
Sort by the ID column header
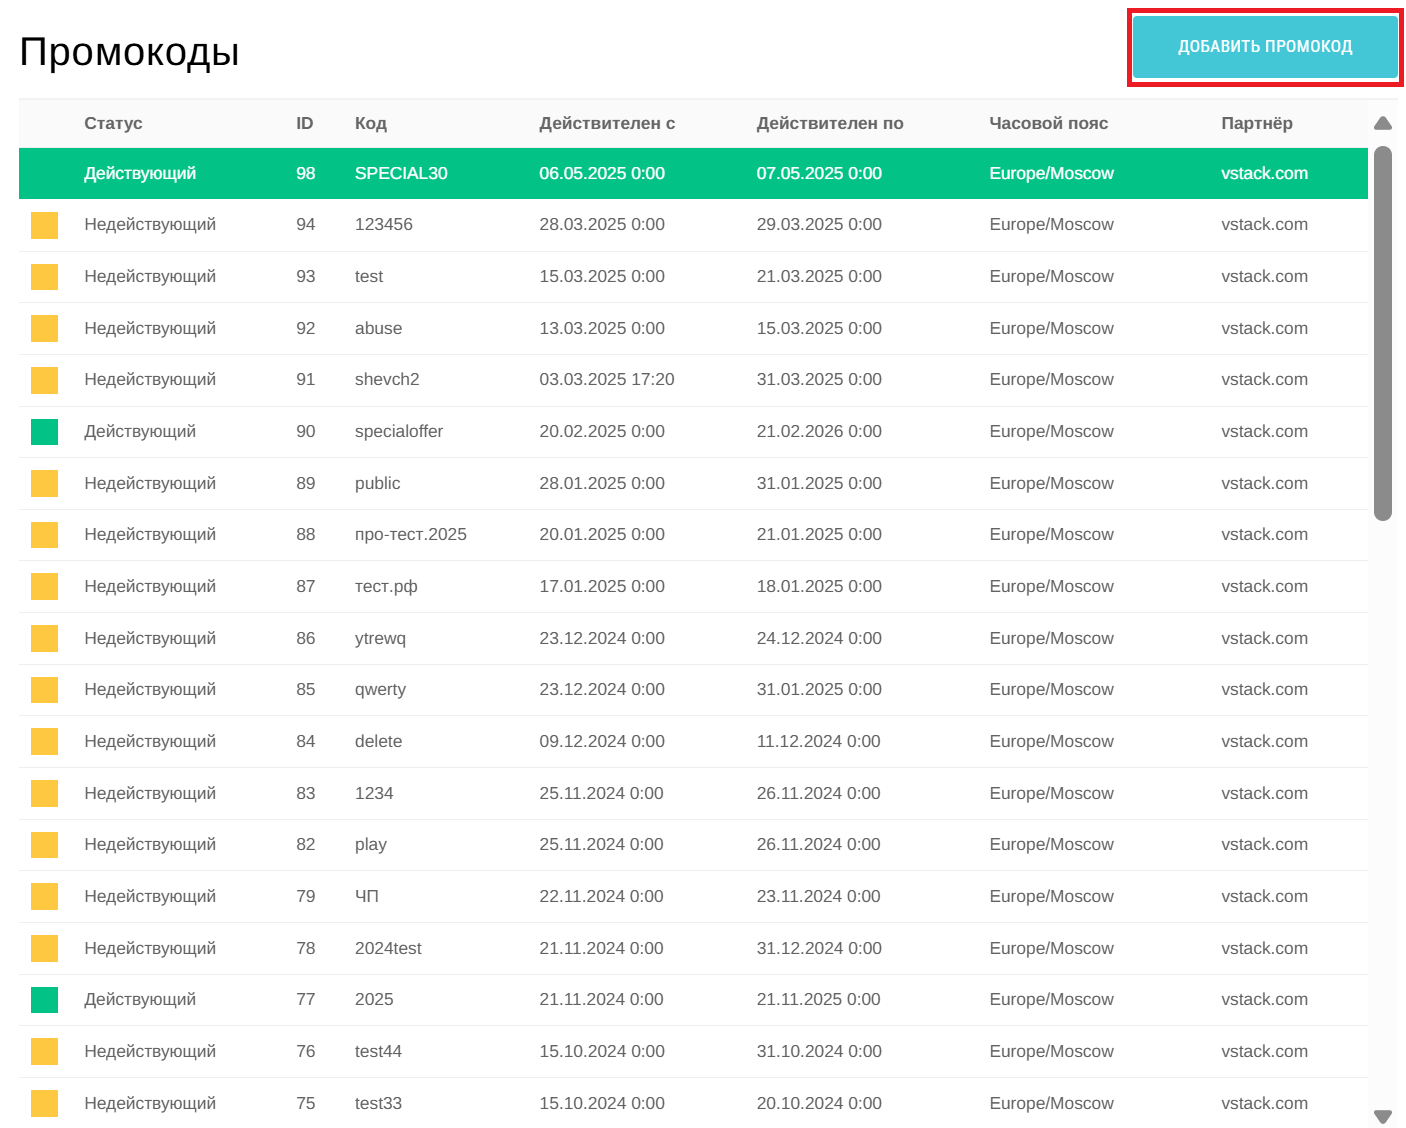pyautogui.click(x=305, y=123)
